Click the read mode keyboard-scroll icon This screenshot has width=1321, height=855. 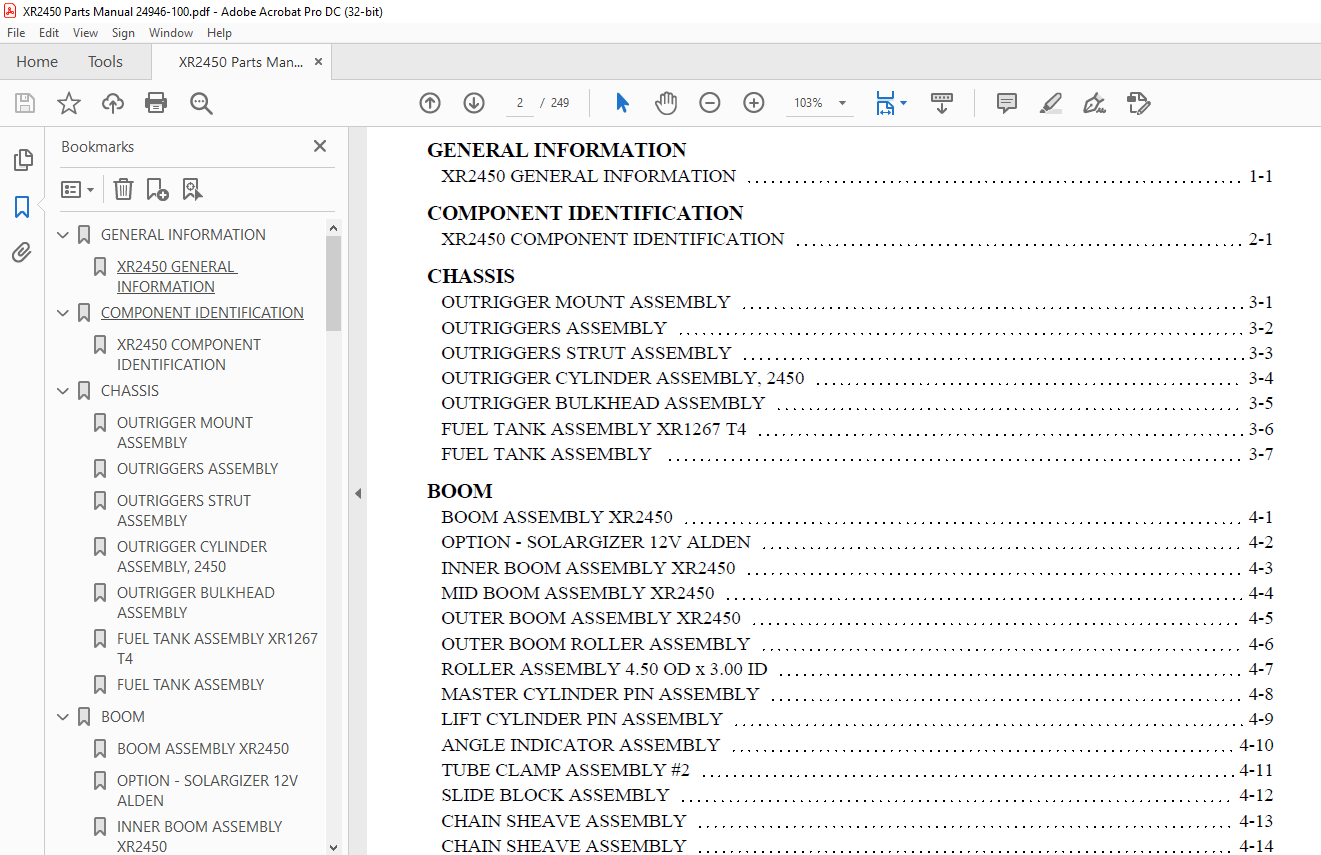[x=942, y=103]
